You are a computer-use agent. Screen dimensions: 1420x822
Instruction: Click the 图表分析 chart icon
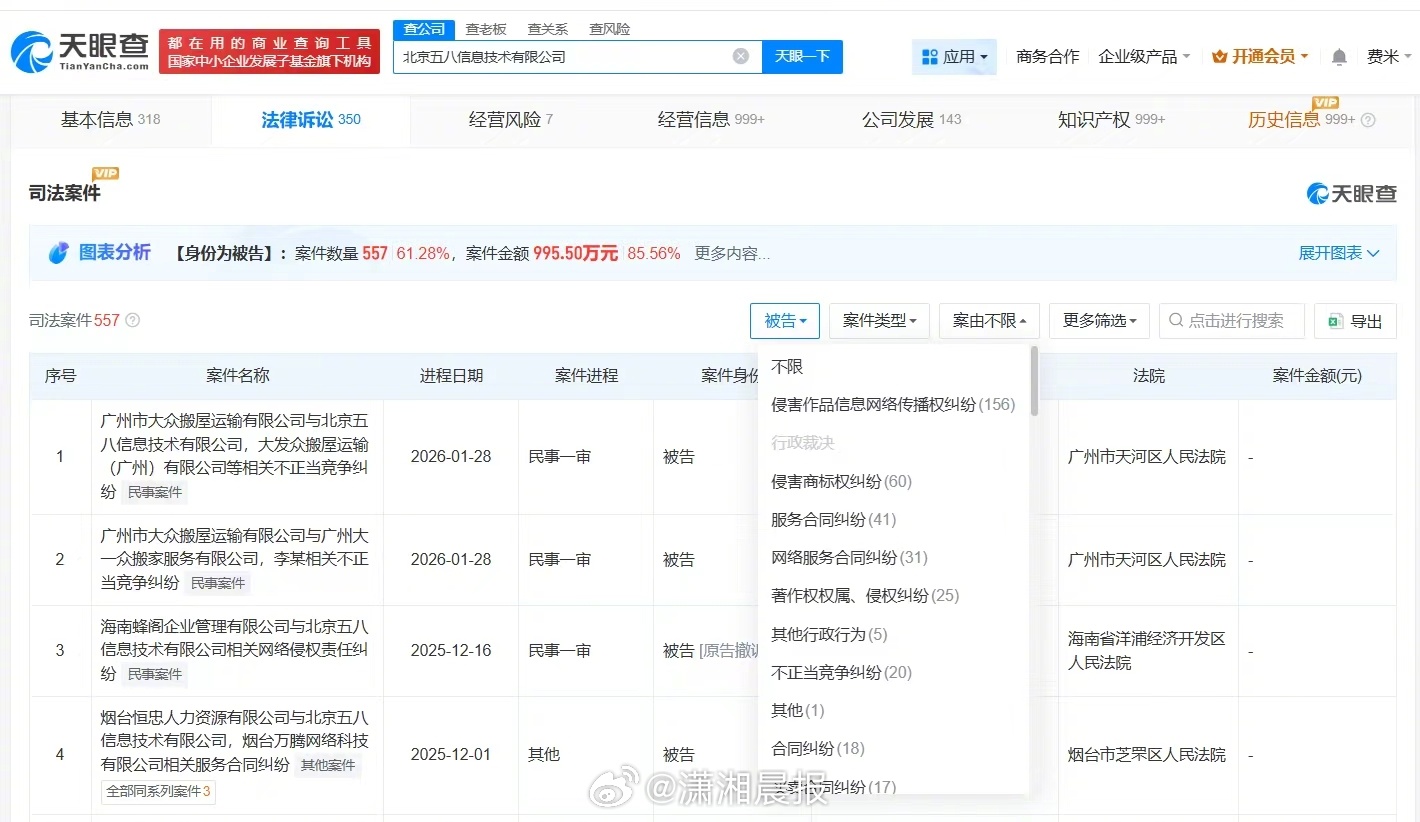click(59, 253)
